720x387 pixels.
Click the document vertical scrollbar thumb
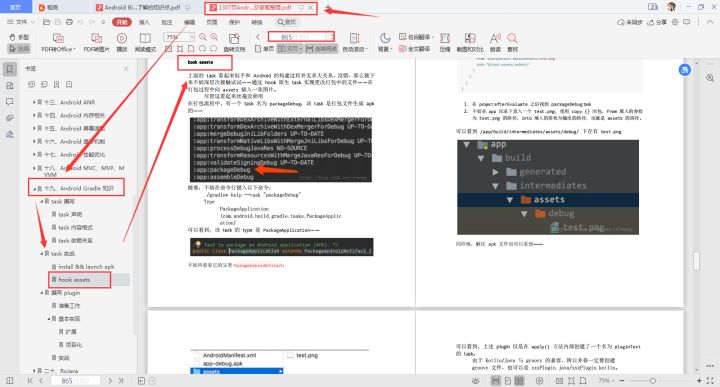coord(697,261)
